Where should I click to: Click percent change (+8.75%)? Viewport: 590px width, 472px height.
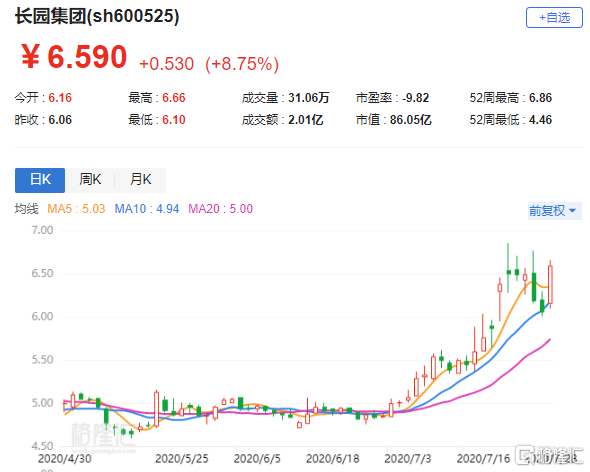(242, 64)
